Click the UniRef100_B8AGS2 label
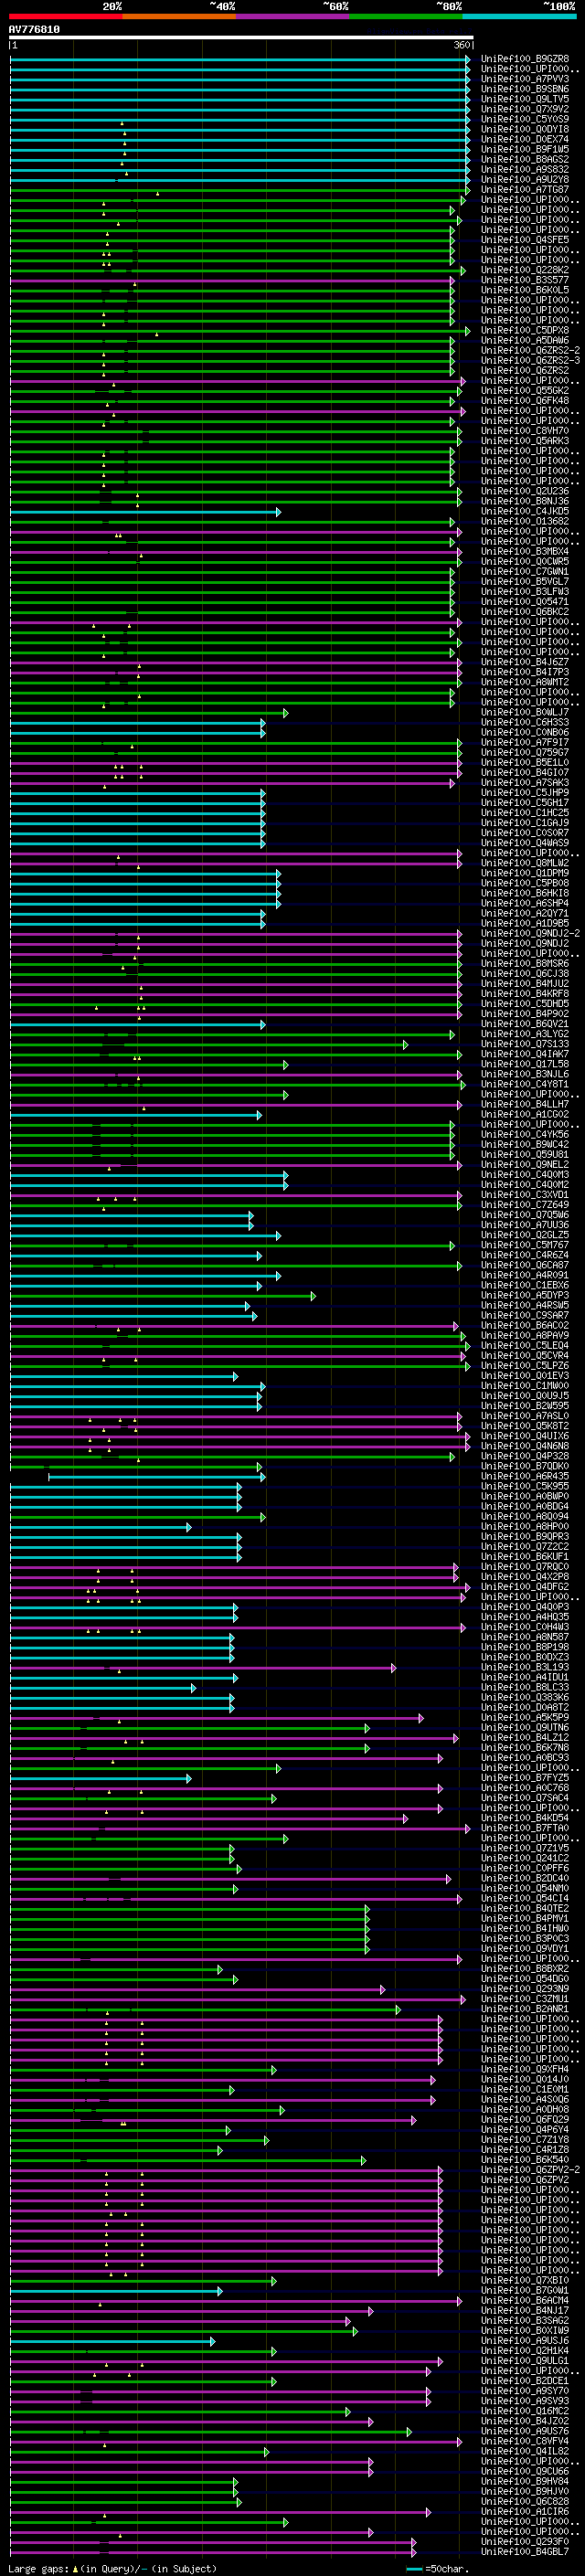The width and height of the screenshot is (585, 2576). tap(525, 159)
